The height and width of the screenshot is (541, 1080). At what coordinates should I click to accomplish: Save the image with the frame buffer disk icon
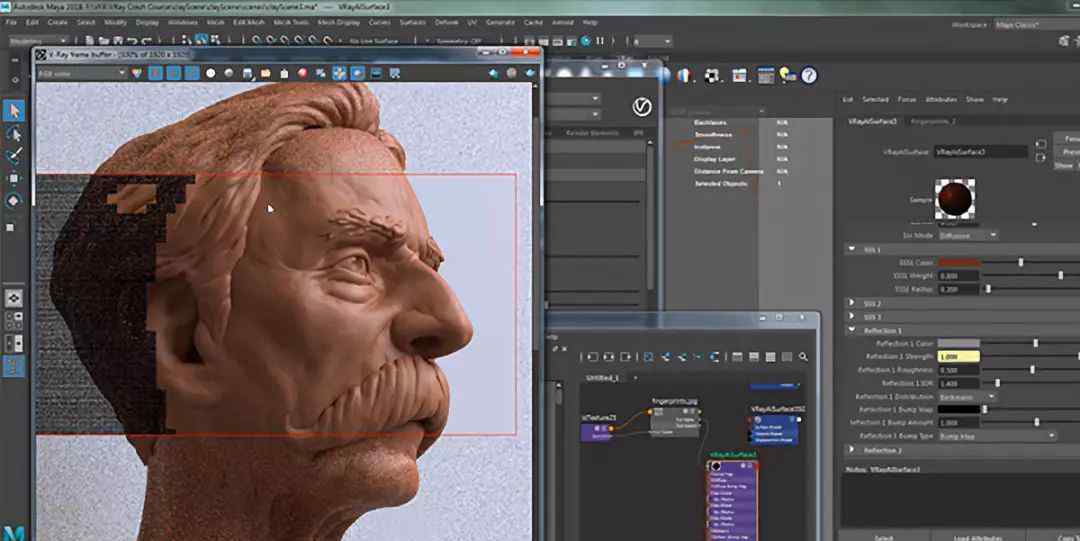[247, 73]
